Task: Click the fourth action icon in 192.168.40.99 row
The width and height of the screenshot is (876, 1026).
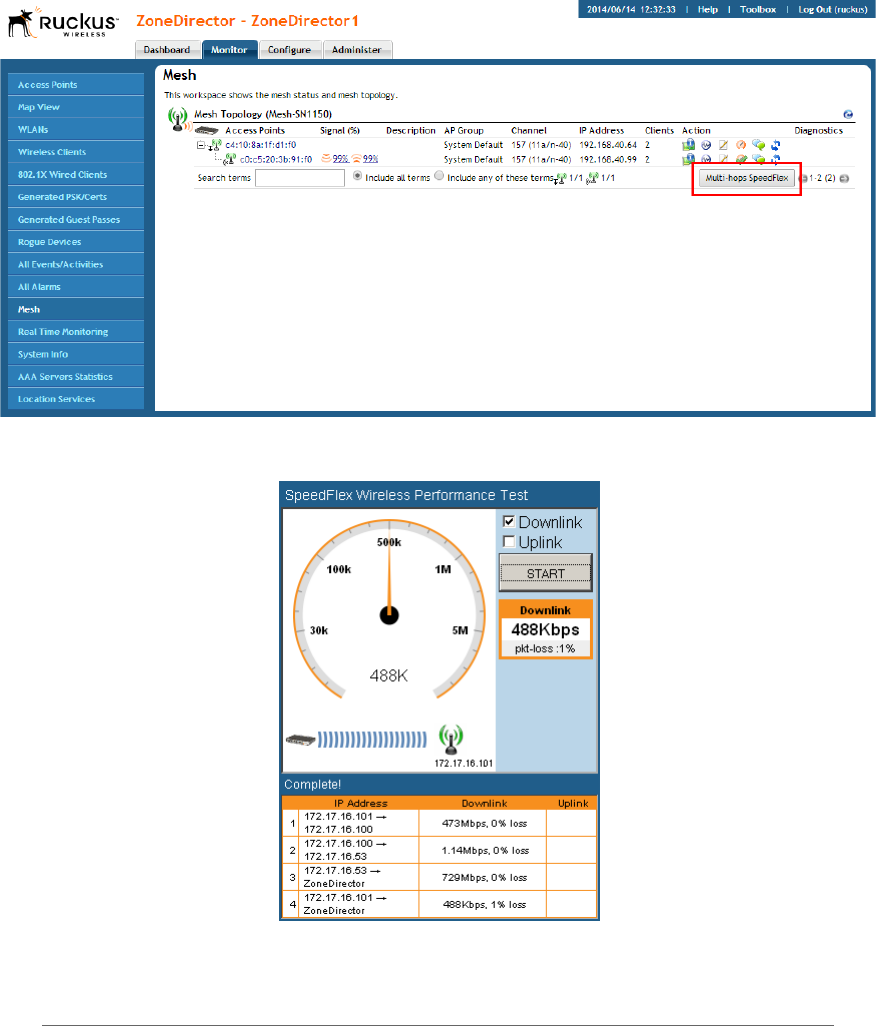Action: [x=741, y=159]
